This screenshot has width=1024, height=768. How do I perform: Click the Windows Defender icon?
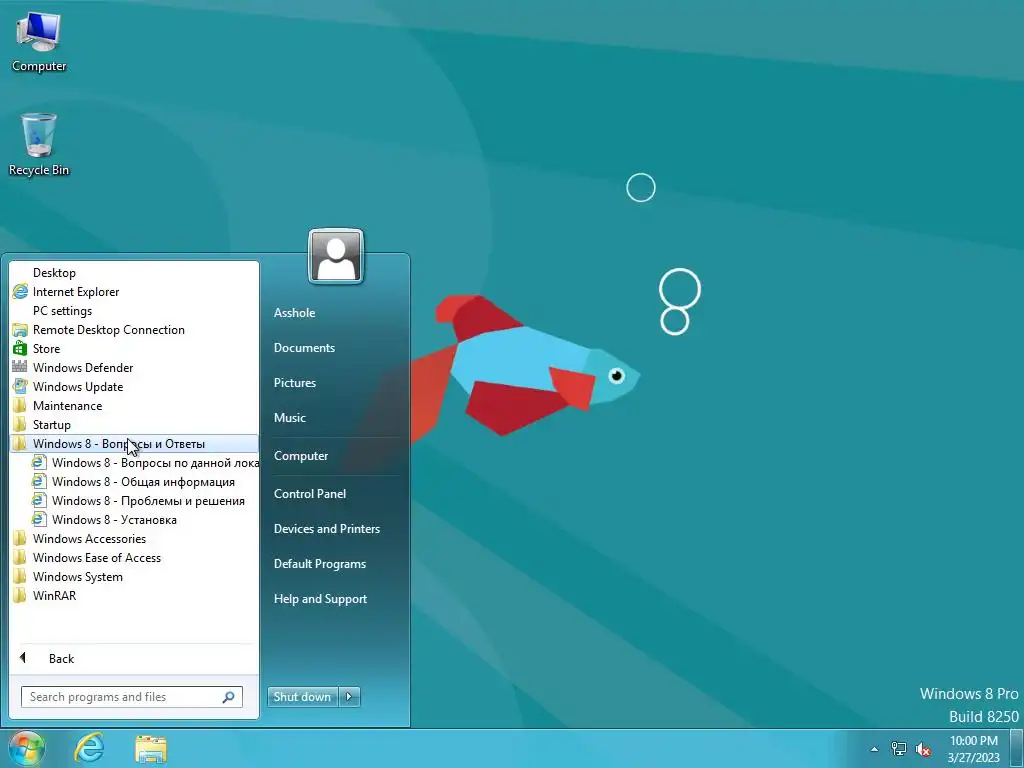[20, 368]
